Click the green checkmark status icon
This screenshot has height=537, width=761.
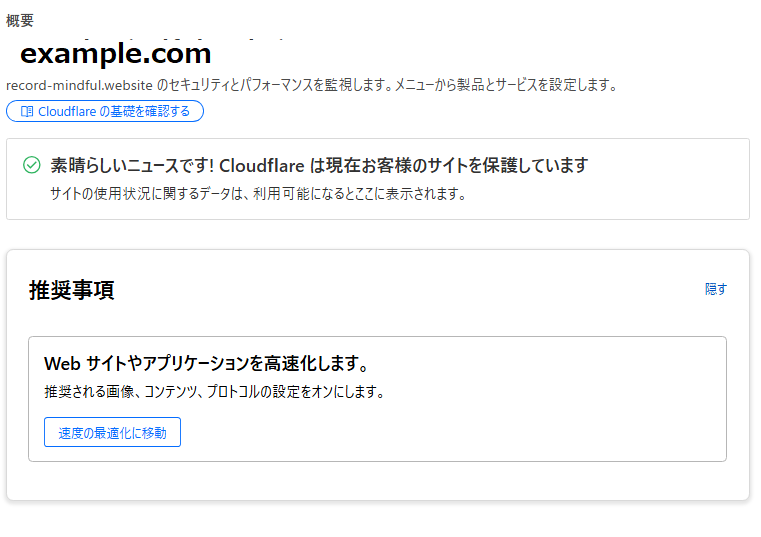click(31, 165)
